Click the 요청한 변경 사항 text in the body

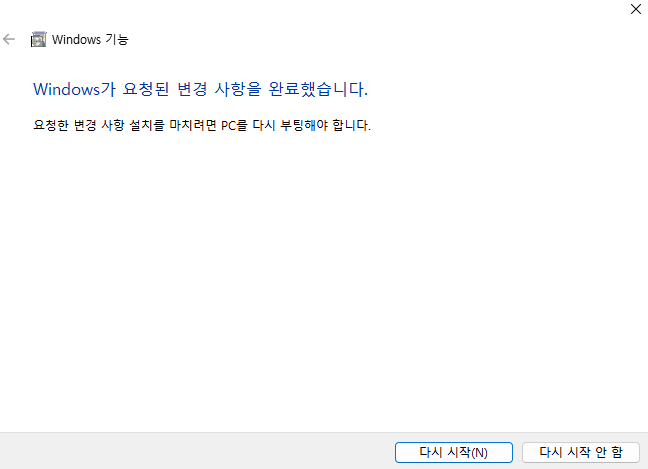pos(79,125)
